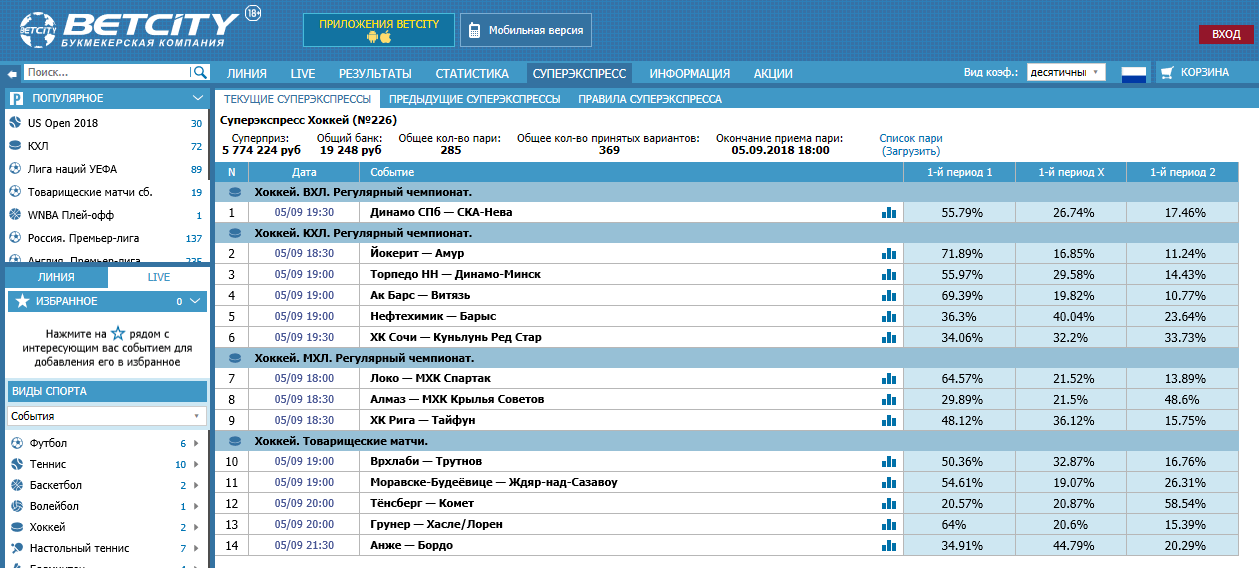Switch to Линия tab in sidebar

pyautogui.click(x=56, y=277)
